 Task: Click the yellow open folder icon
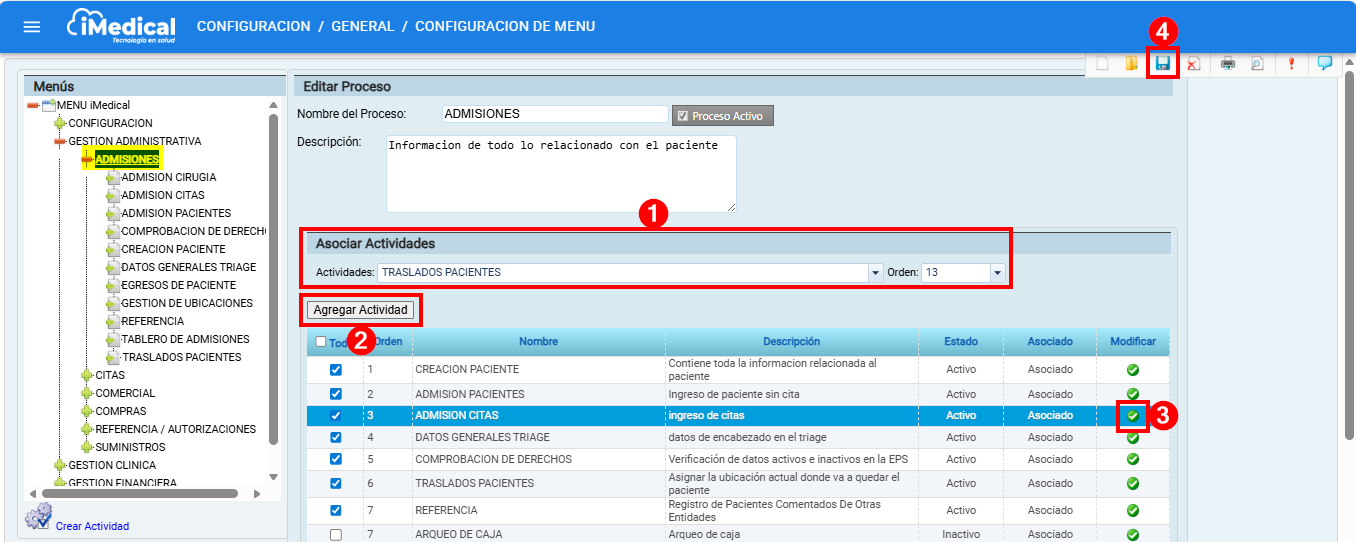1132,64
